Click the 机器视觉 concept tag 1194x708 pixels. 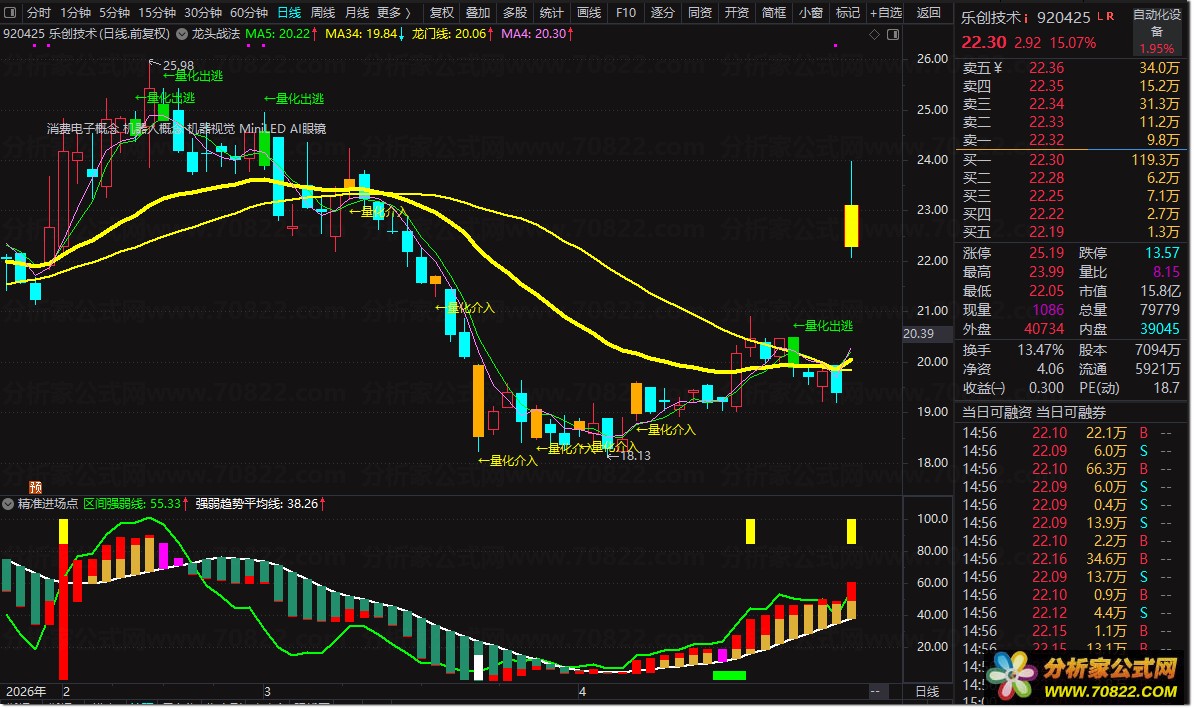(x=212, y=129)
